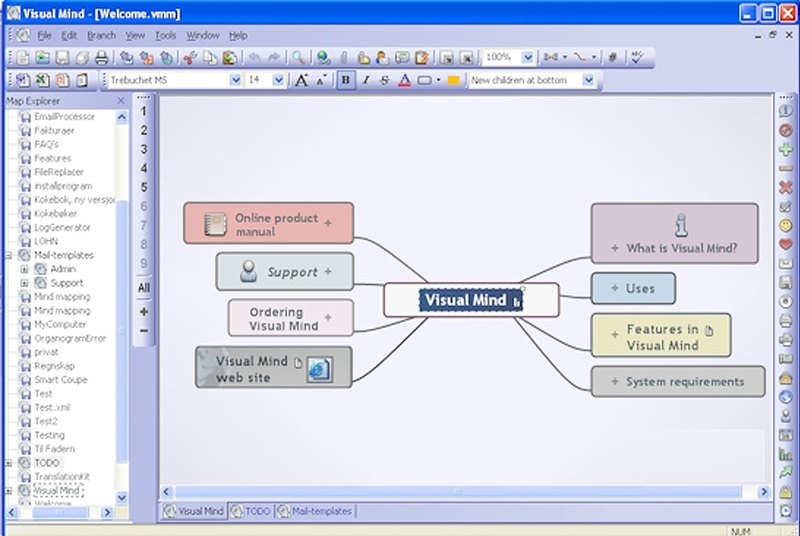
Task: Select the System requirements branch
Action: coord(678,381)
